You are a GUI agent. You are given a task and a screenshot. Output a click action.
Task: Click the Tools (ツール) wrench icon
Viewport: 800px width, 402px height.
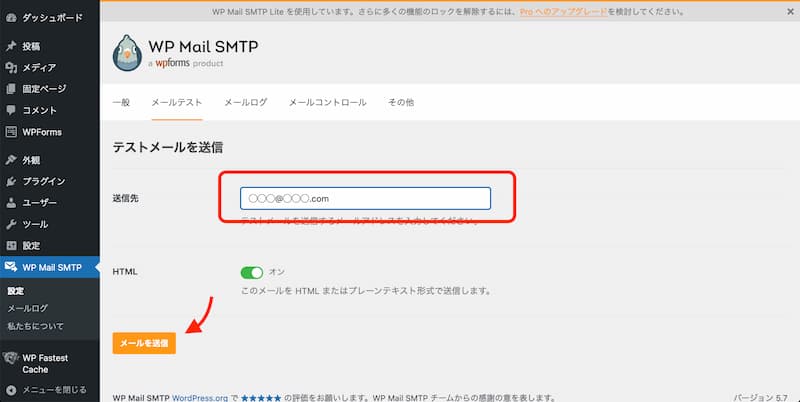tap(11, 224)
